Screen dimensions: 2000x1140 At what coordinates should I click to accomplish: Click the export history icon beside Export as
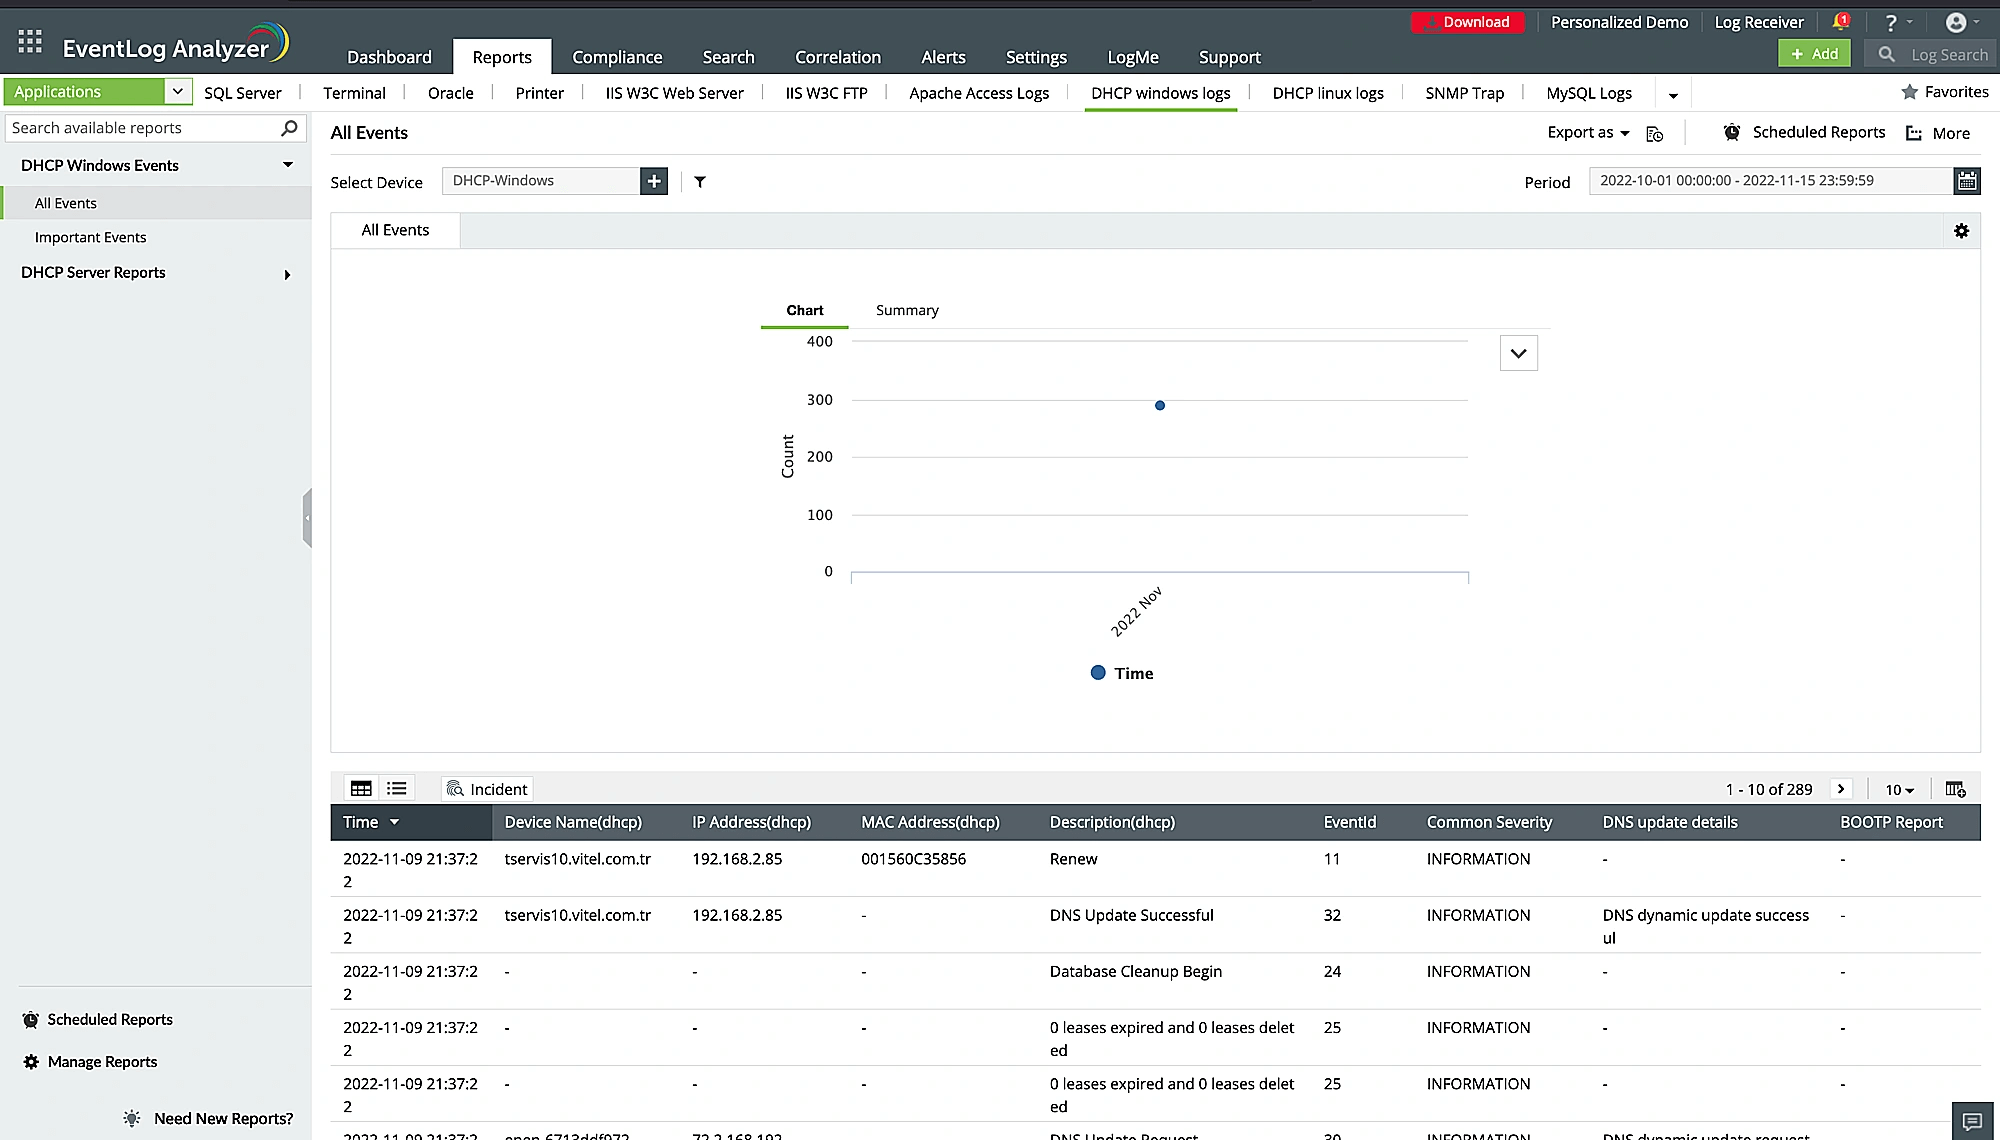click(x=1655, y=133)
